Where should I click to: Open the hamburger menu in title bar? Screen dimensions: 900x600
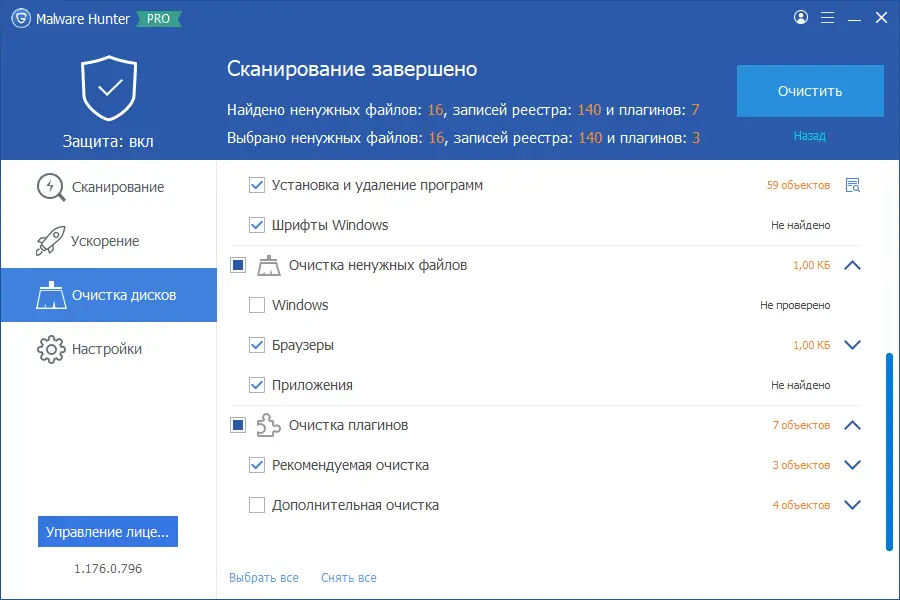click(x=827, y=17)
